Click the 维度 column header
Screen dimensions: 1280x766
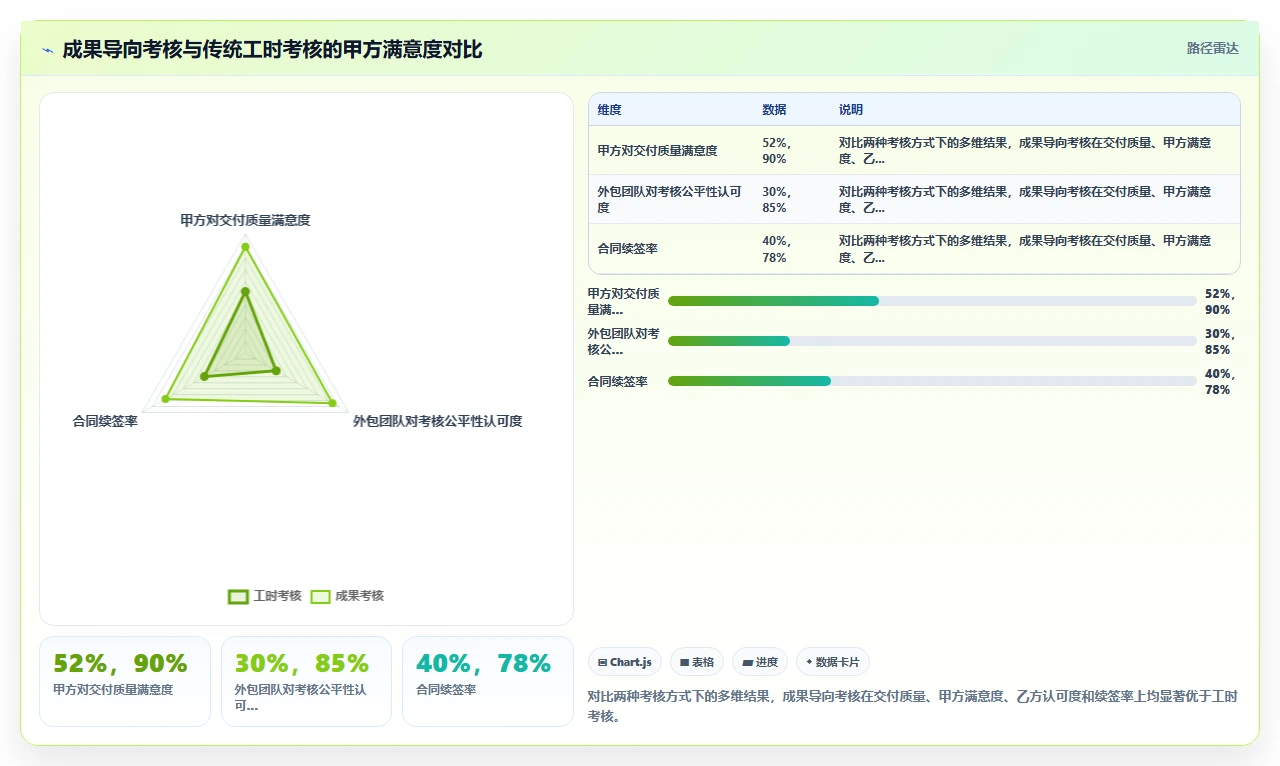pos(610,110)
